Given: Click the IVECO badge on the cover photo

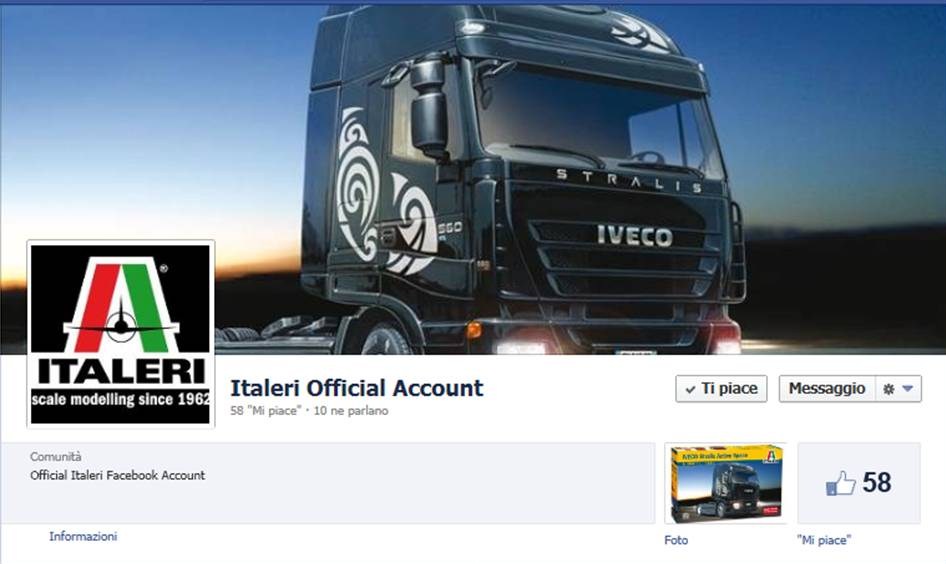Looking at the screenshot, I should pos(635,236).
